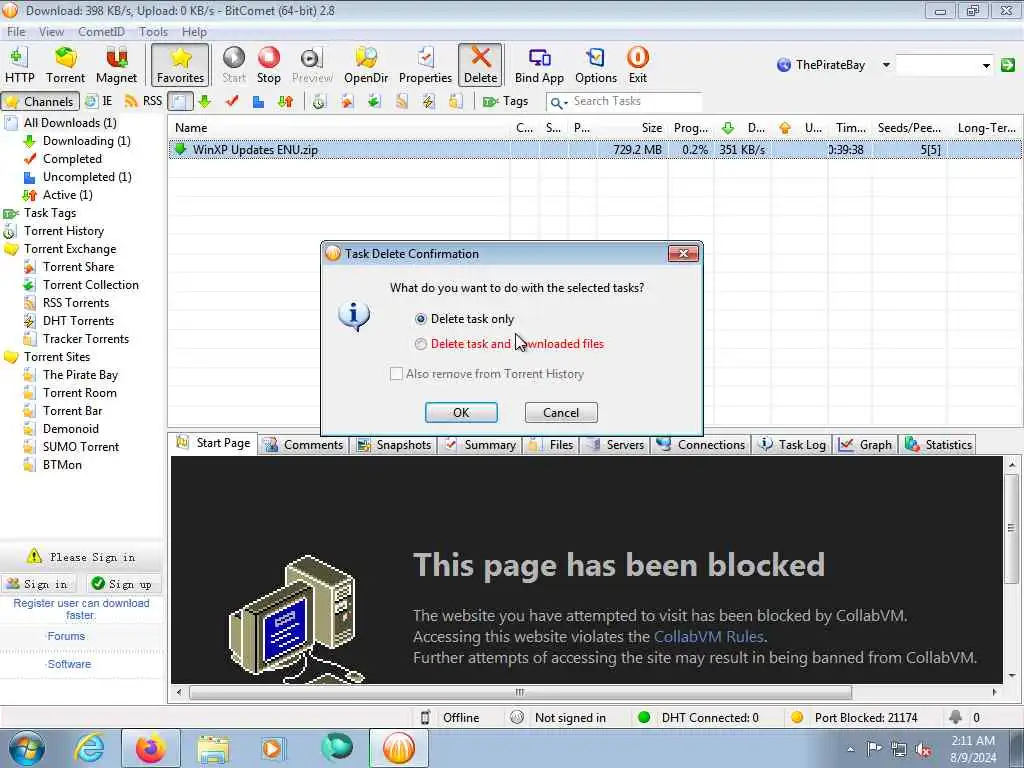The width and height of the screenshot is (1024, 768).
Task: Switch to the Files tab
Action: 551,445
